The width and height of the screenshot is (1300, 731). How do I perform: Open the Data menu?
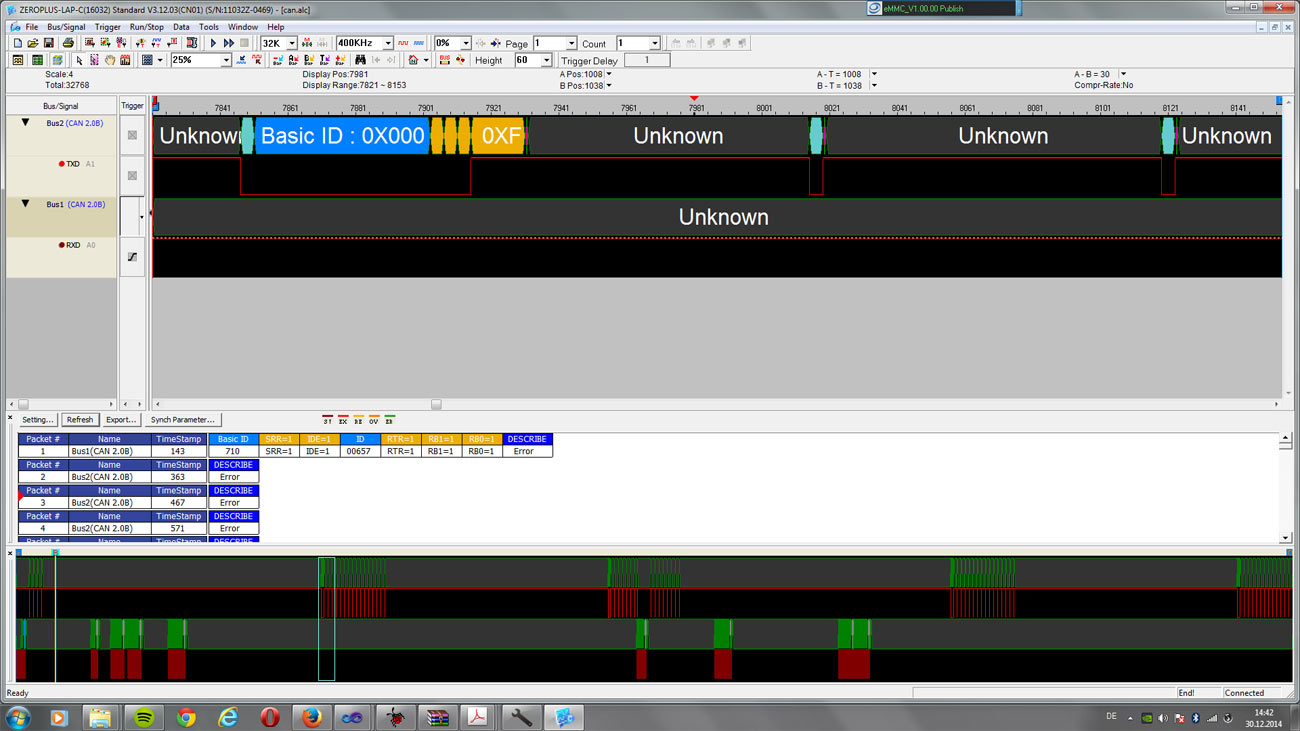(x=181, y=27)
